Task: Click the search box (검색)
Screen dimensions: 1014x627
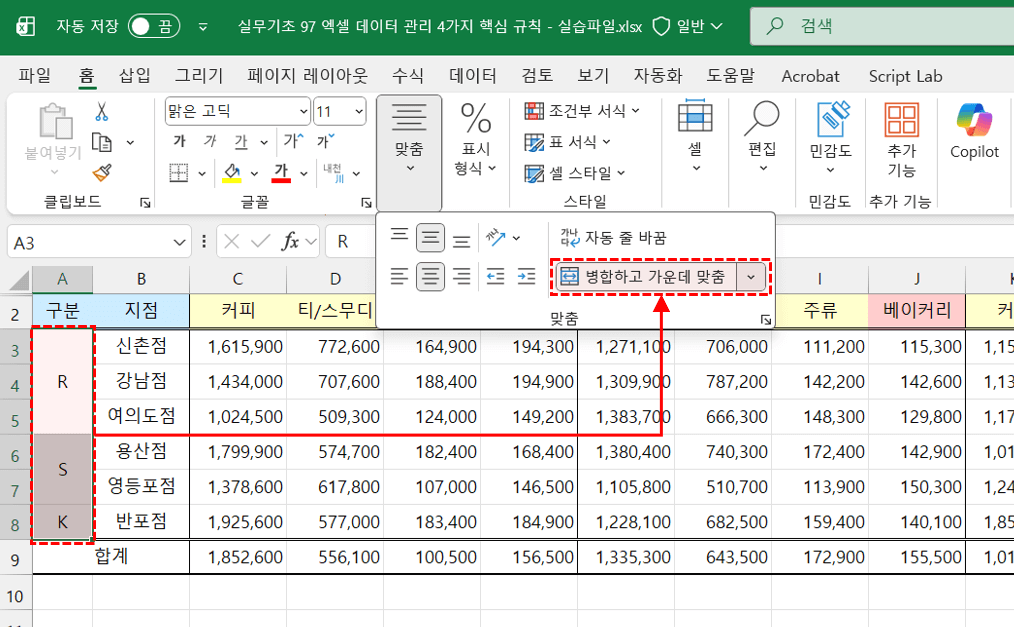Action: pos(880,27)
